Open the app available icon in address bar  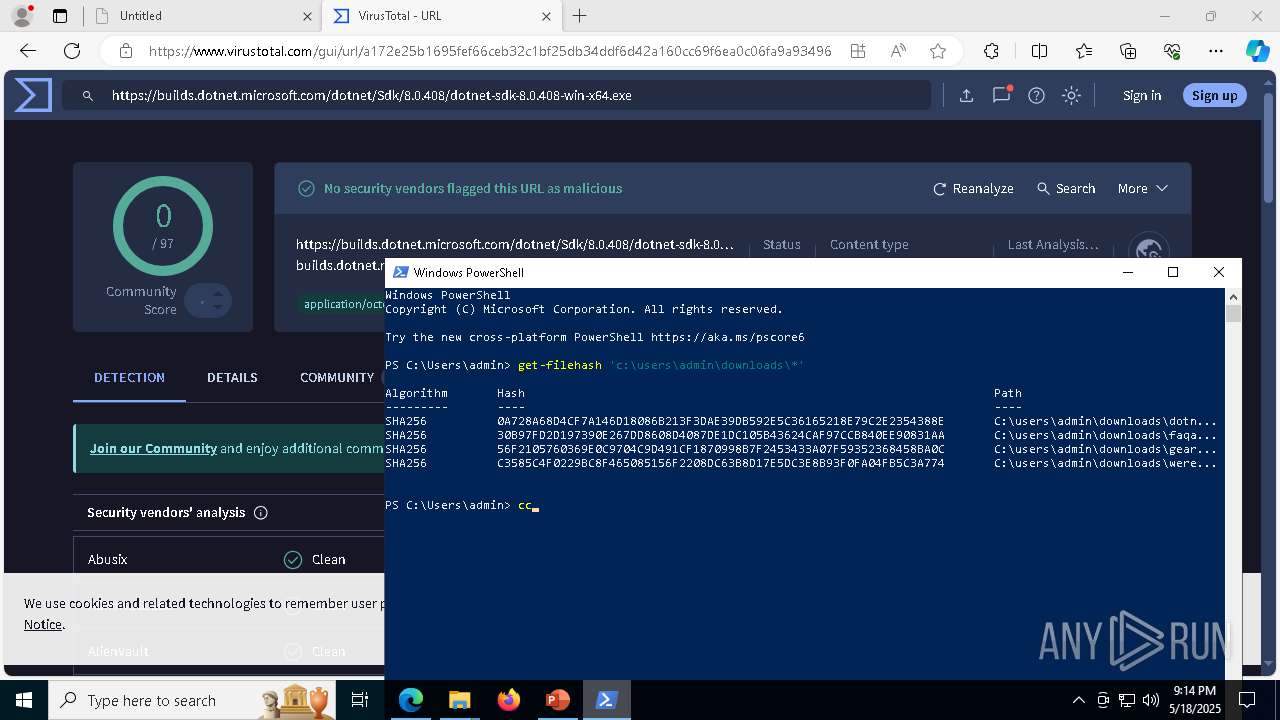click(x=858, y=51)
